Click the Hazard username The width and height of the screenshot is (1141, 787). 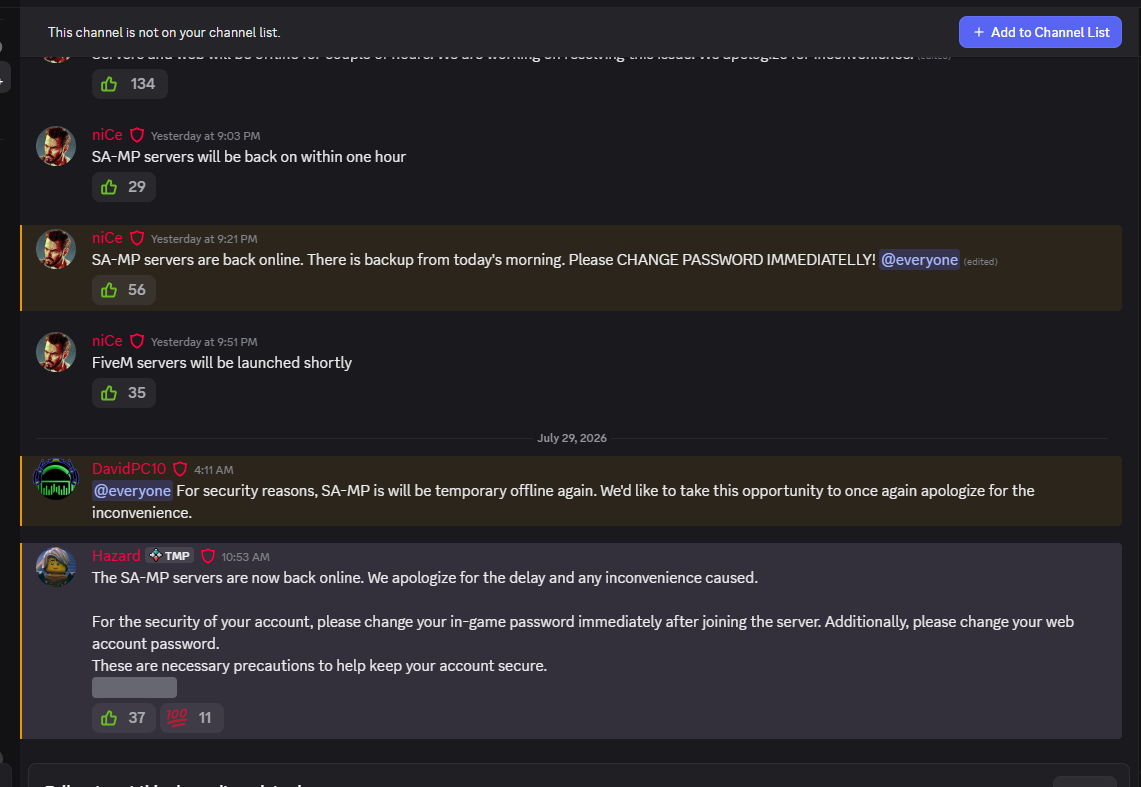pyautogui.click(x=116, y=556)
